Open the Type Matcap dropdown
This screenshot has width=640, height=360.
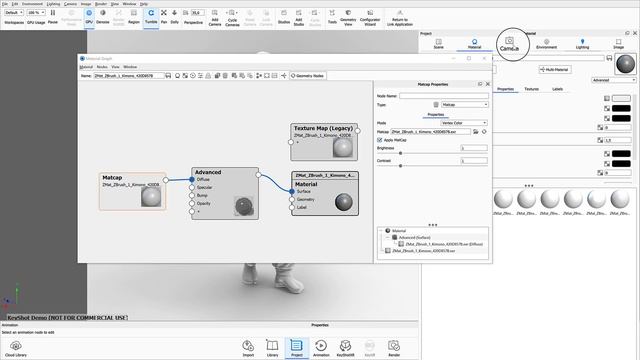pos(464,105)
